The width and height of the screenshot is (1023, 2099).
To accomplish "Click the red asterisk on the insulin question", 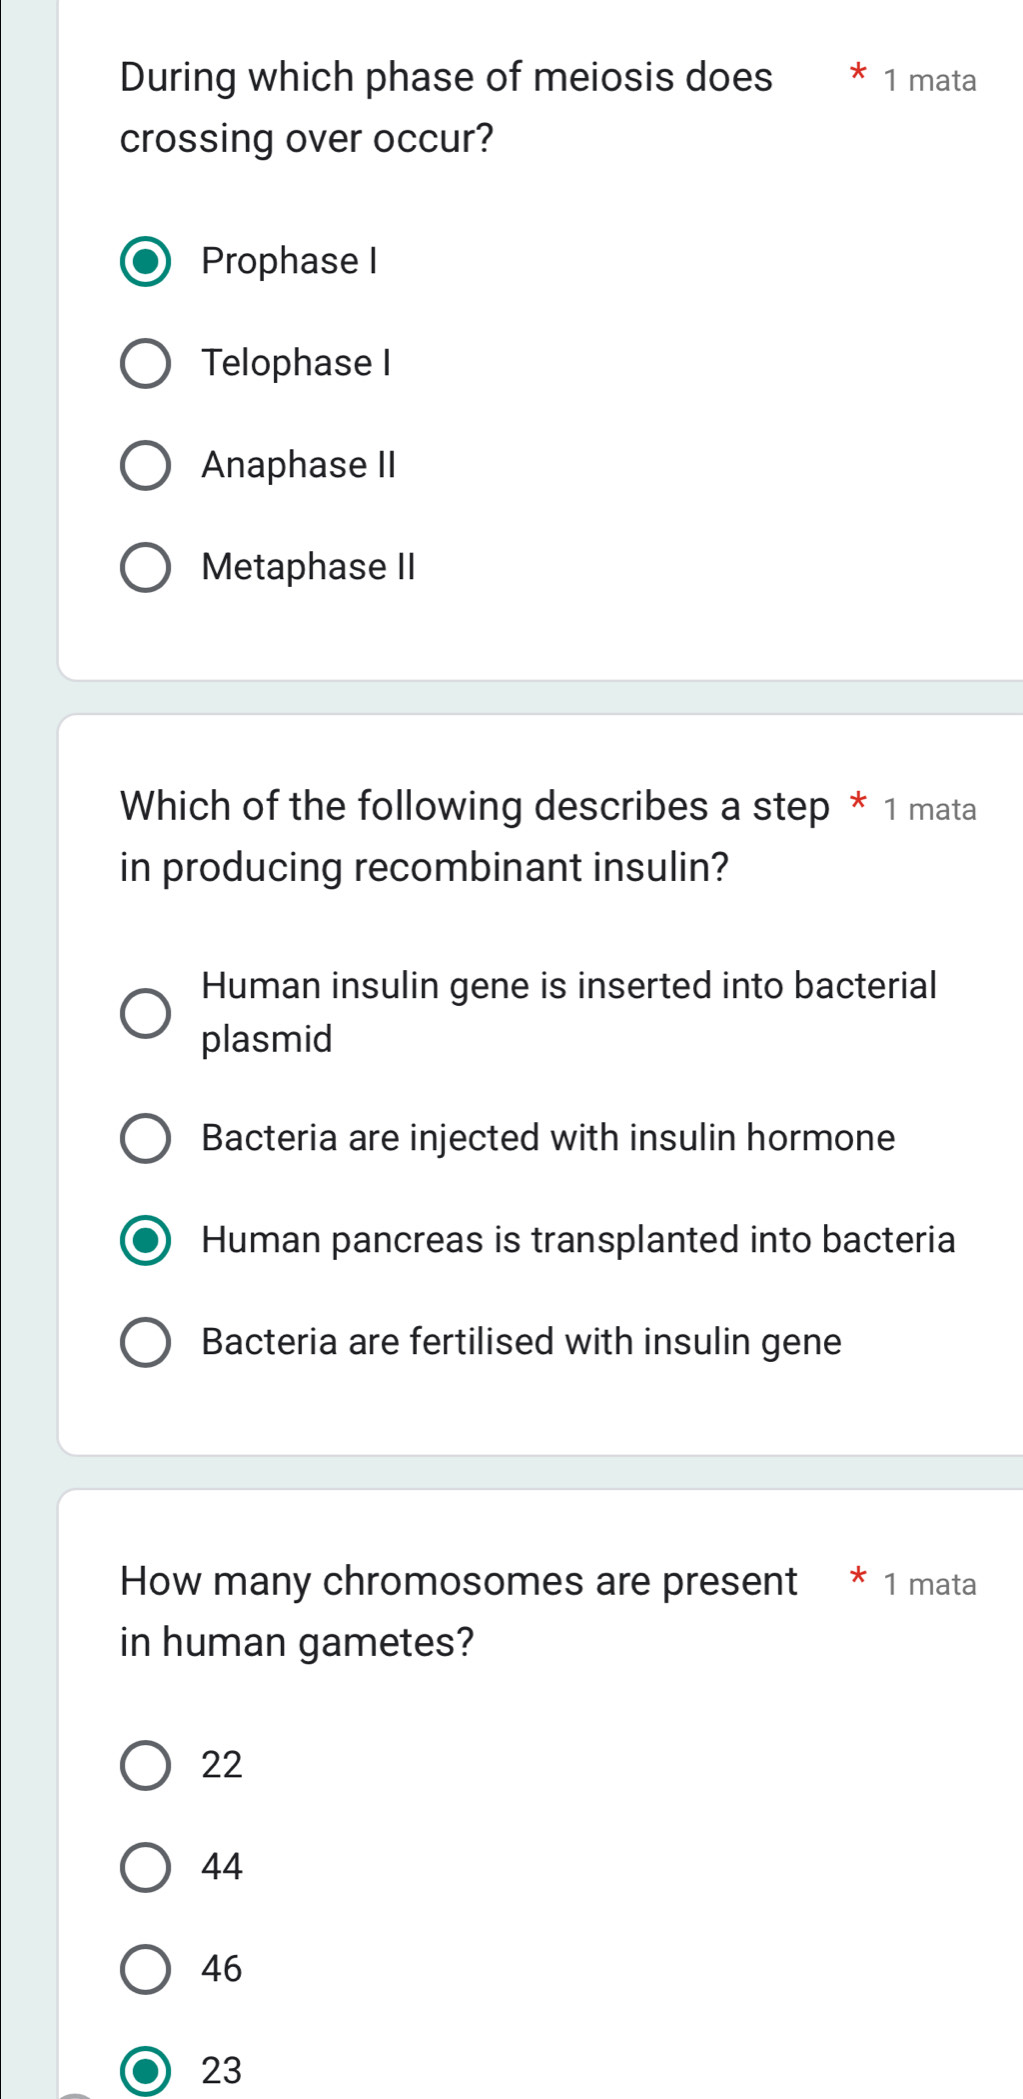I will (x=858, y=805).
